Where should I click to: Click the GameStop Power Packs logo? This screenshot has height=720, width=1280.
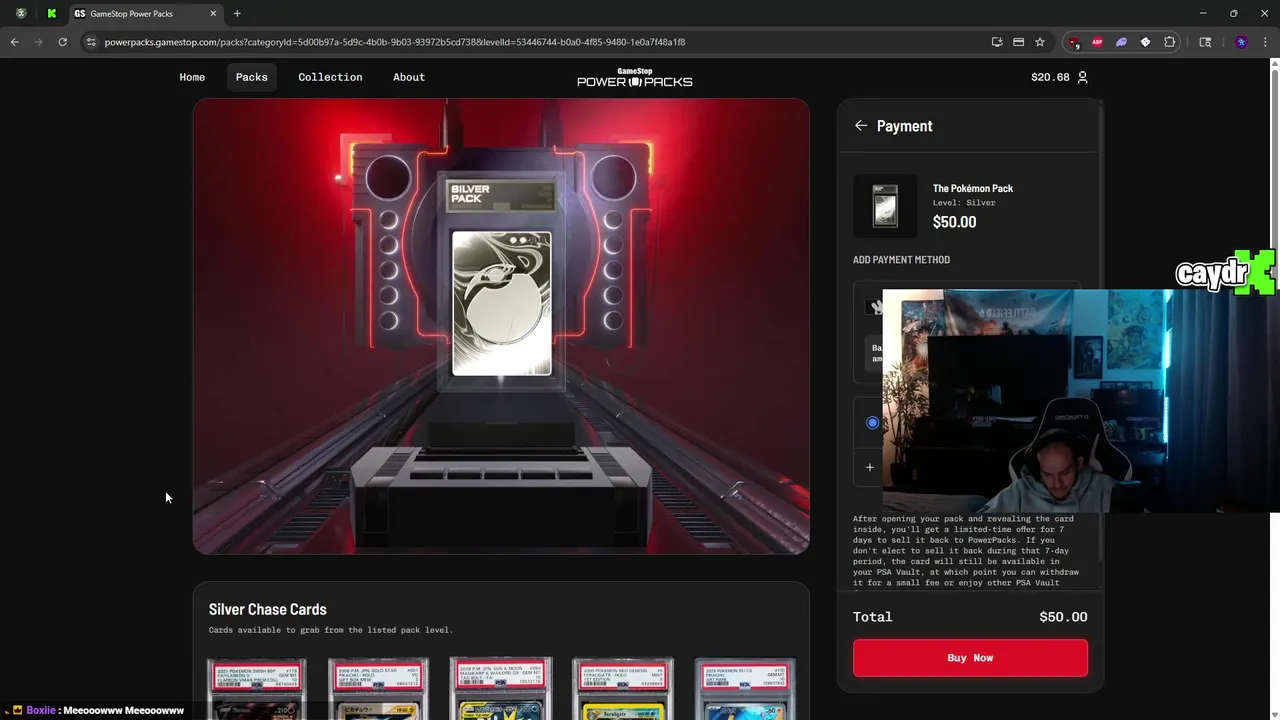coord(634,77)
